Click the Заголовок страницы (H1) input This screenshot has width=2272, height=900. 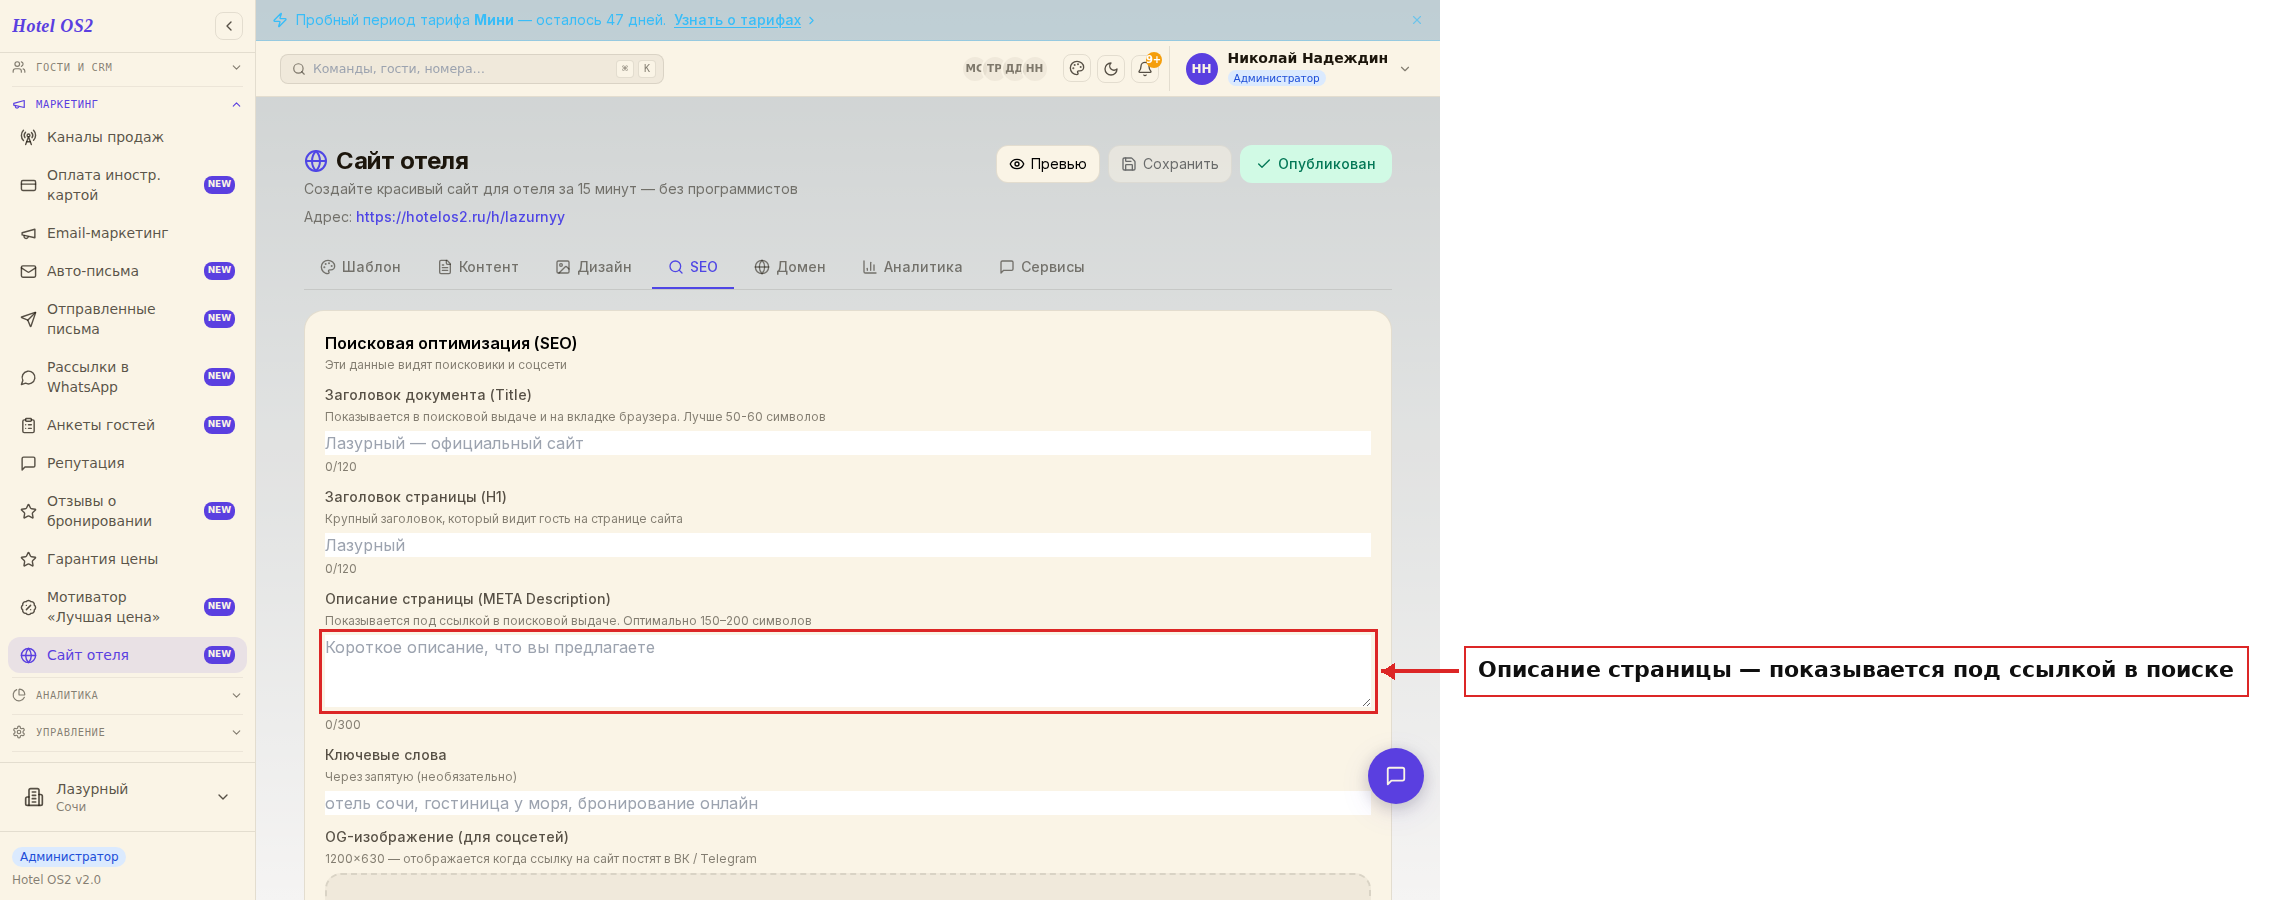(847, 545)
